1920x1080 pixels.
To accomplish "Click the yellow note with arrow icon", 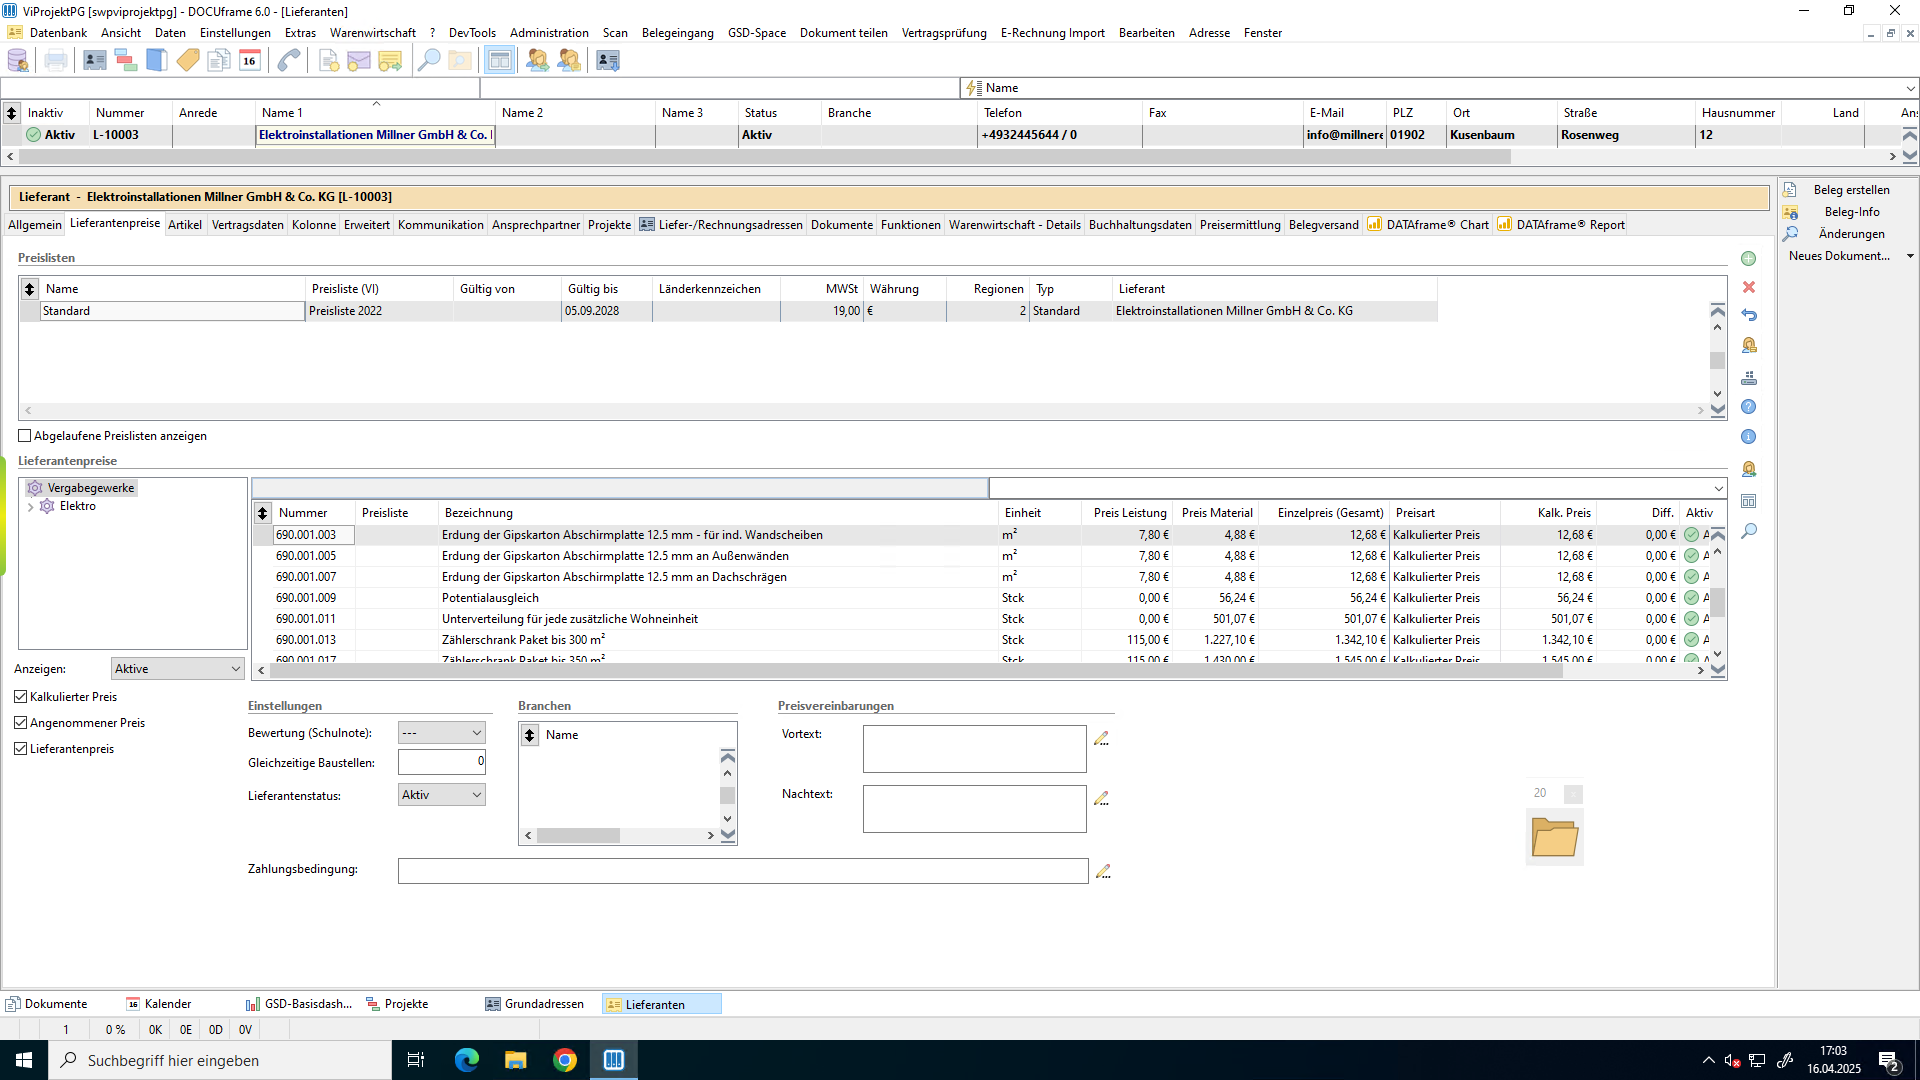I will tap(390, 61).
